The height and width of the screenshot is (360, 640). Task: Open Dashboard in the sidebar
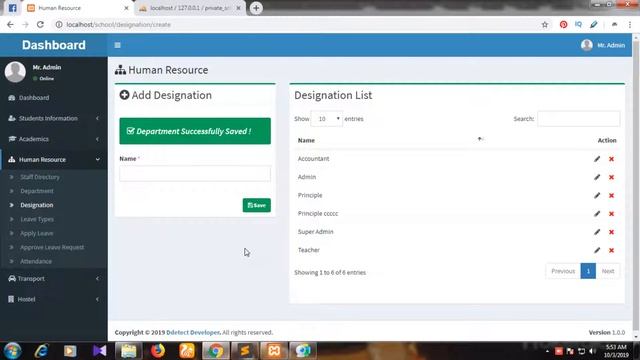[x=54, y=98]
